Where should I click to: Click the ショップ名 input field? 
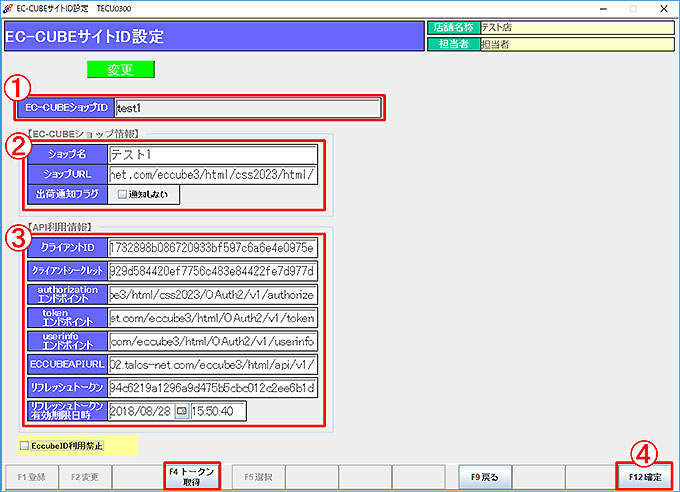[x=213, y=154]
